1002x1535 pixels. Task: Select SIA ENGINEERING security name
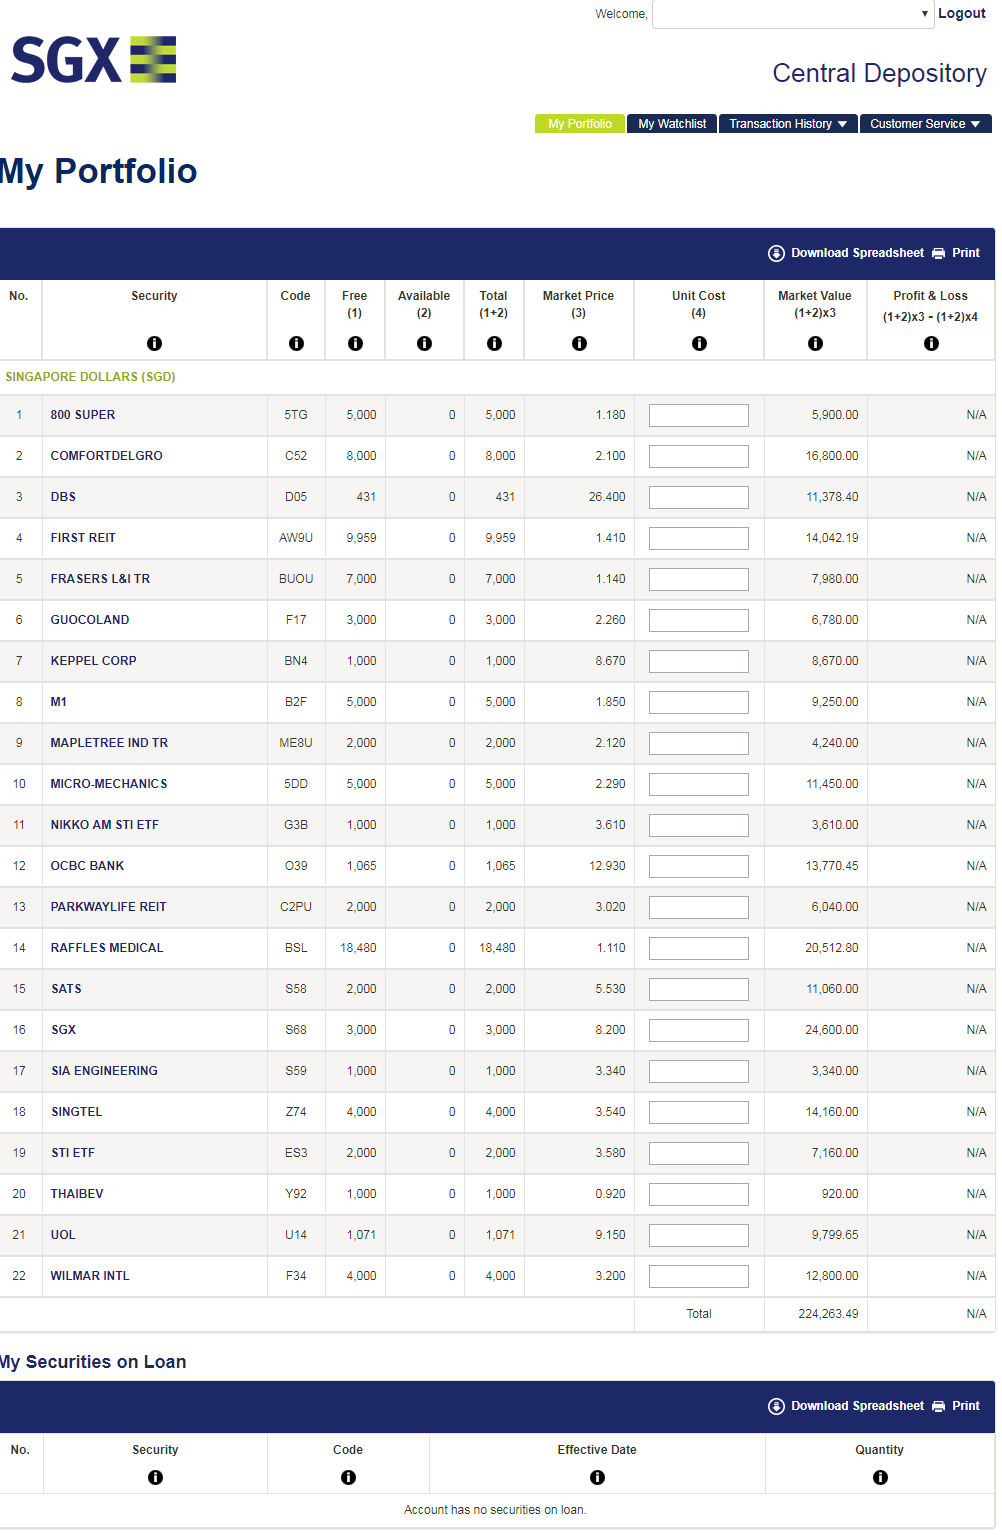tap(105, 1071)
